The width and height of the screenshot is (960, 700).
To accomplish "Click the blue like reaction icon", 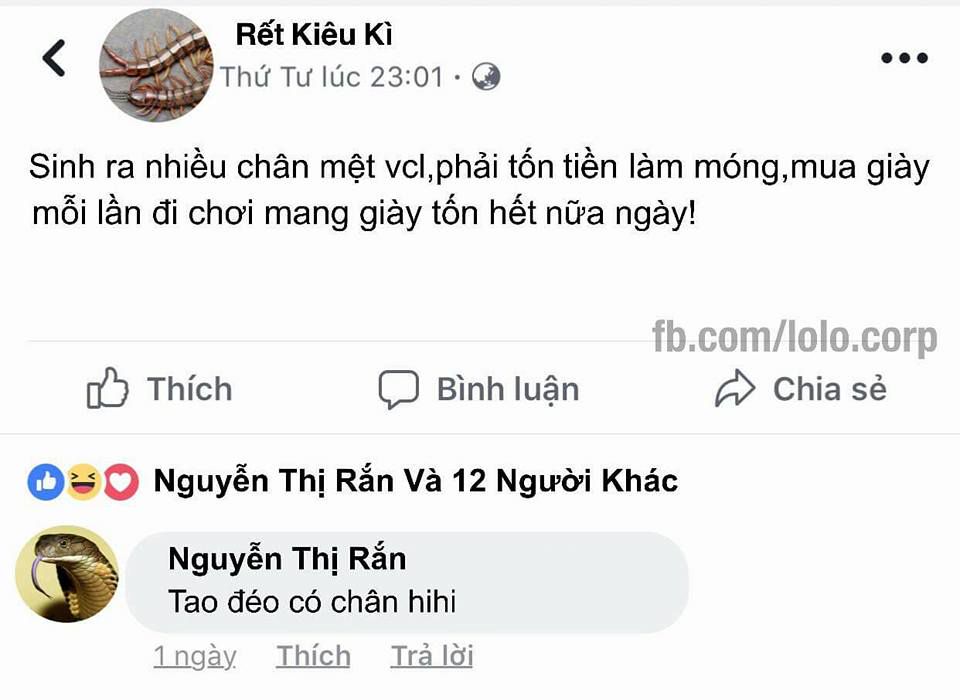I will [46, 482].
